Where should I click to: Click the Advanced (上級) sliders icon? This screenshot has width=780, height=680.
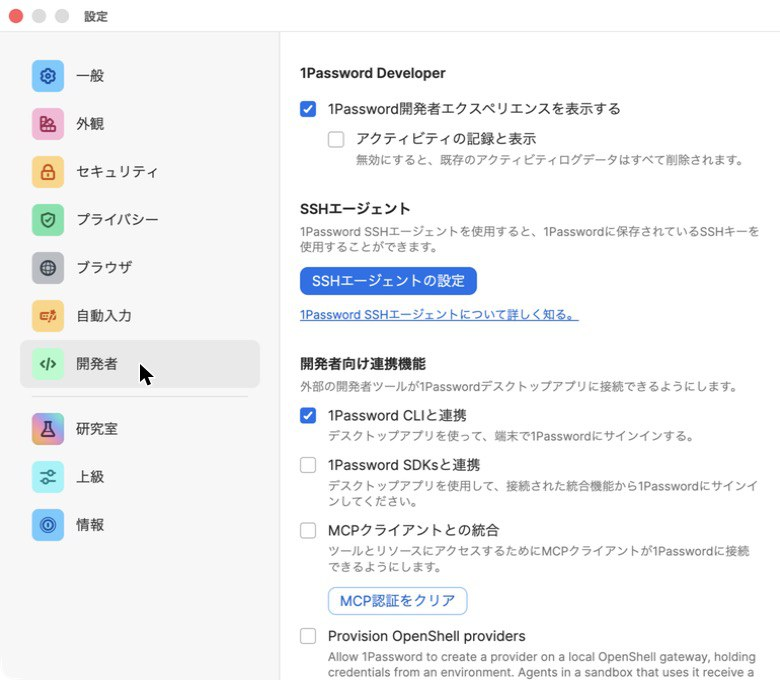pyautogui.click(x=48, y=477)
